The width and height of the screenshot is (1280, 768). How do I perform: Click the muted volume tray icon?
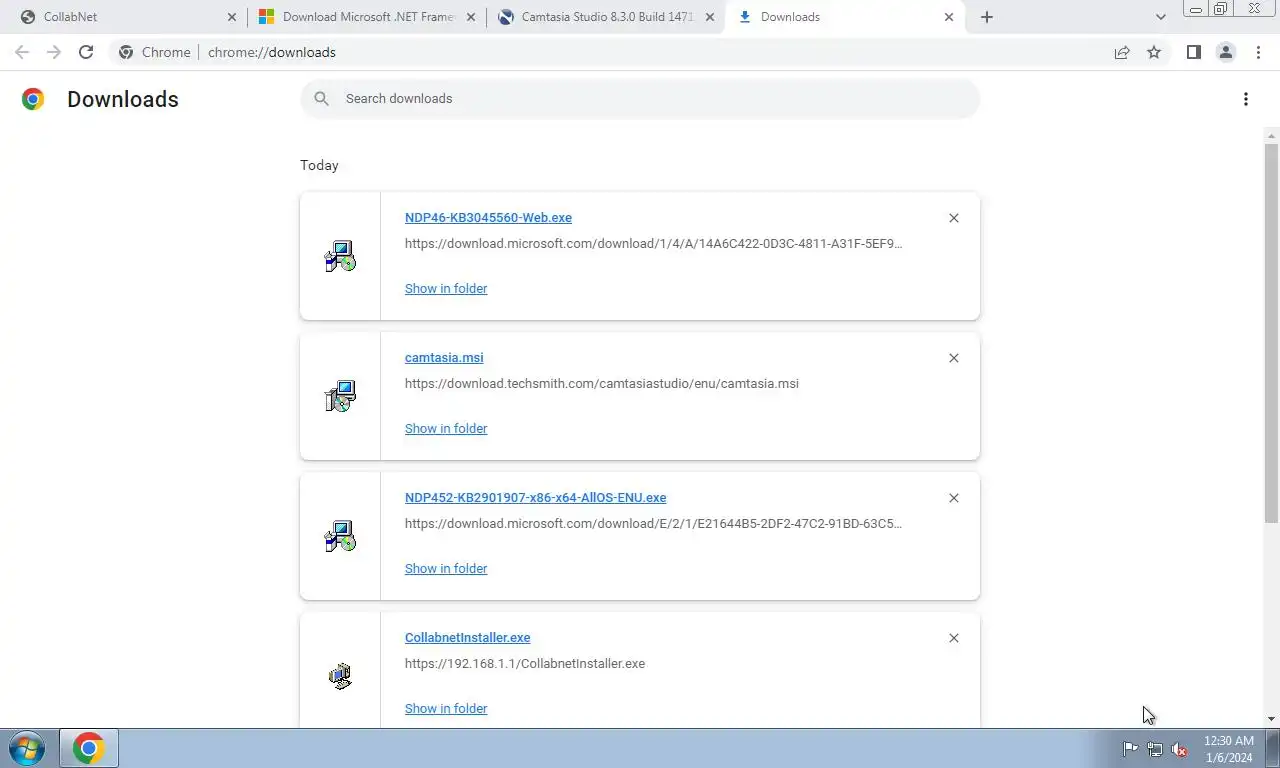click(1179, 749)
